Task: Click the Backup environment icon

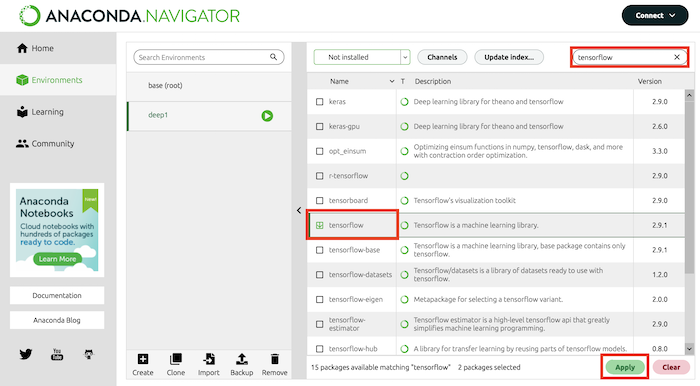Action: 242,359
